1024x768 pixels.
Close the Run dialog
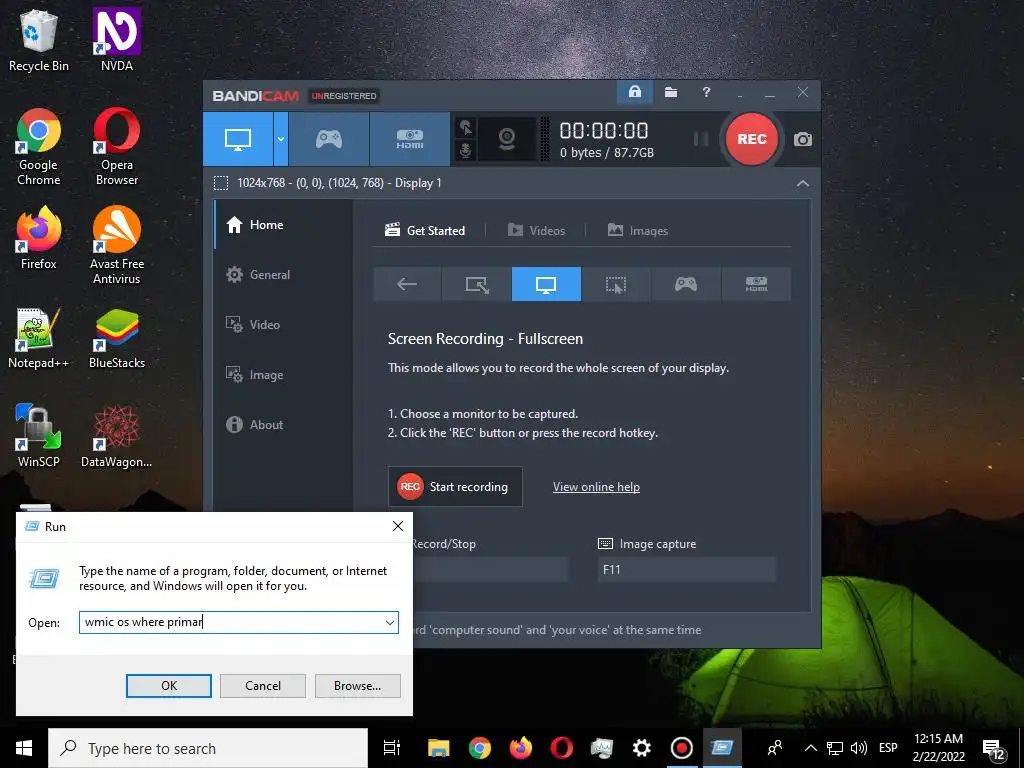coord(398,526)
